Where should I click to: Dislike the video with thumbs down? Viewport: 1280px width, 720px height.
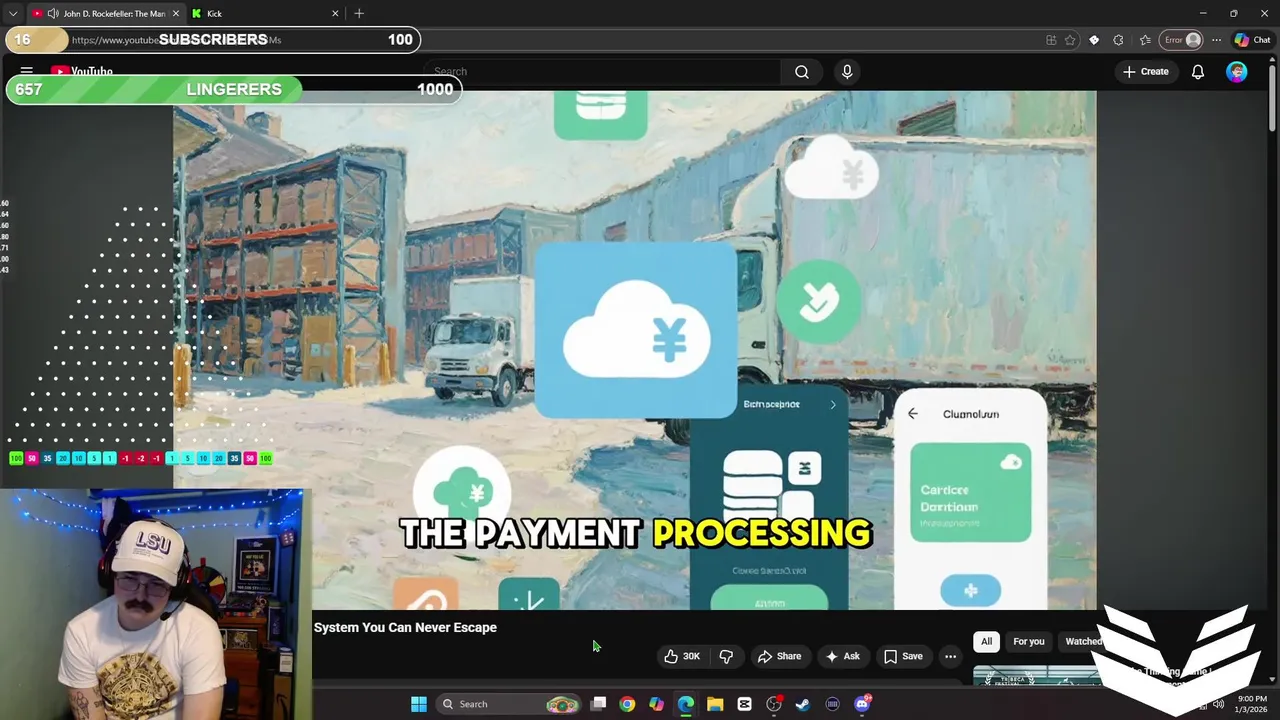click(x=726, y=656)
